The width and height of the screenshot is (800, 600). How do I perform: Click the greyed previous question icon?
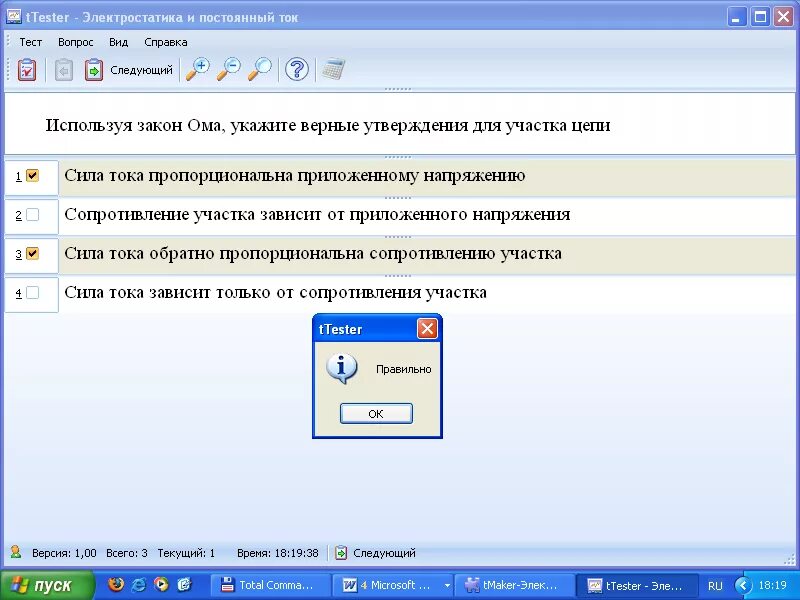pos(63,70)
